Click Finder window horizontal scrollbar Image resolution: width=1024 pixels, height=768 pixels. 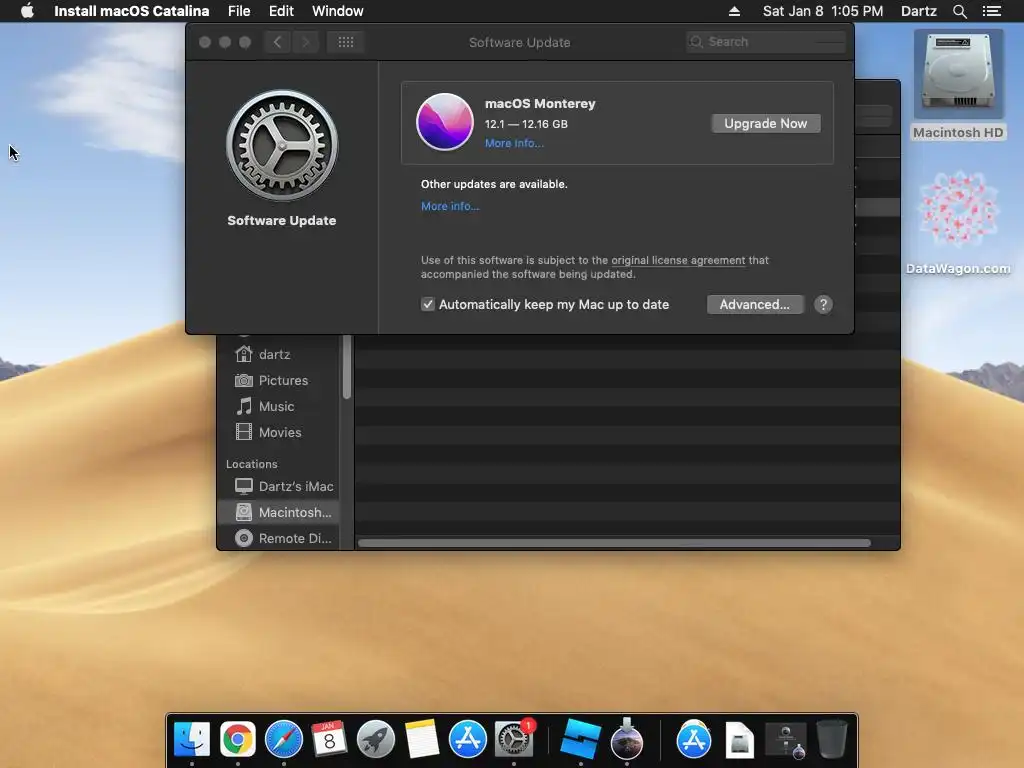[614, 543]
